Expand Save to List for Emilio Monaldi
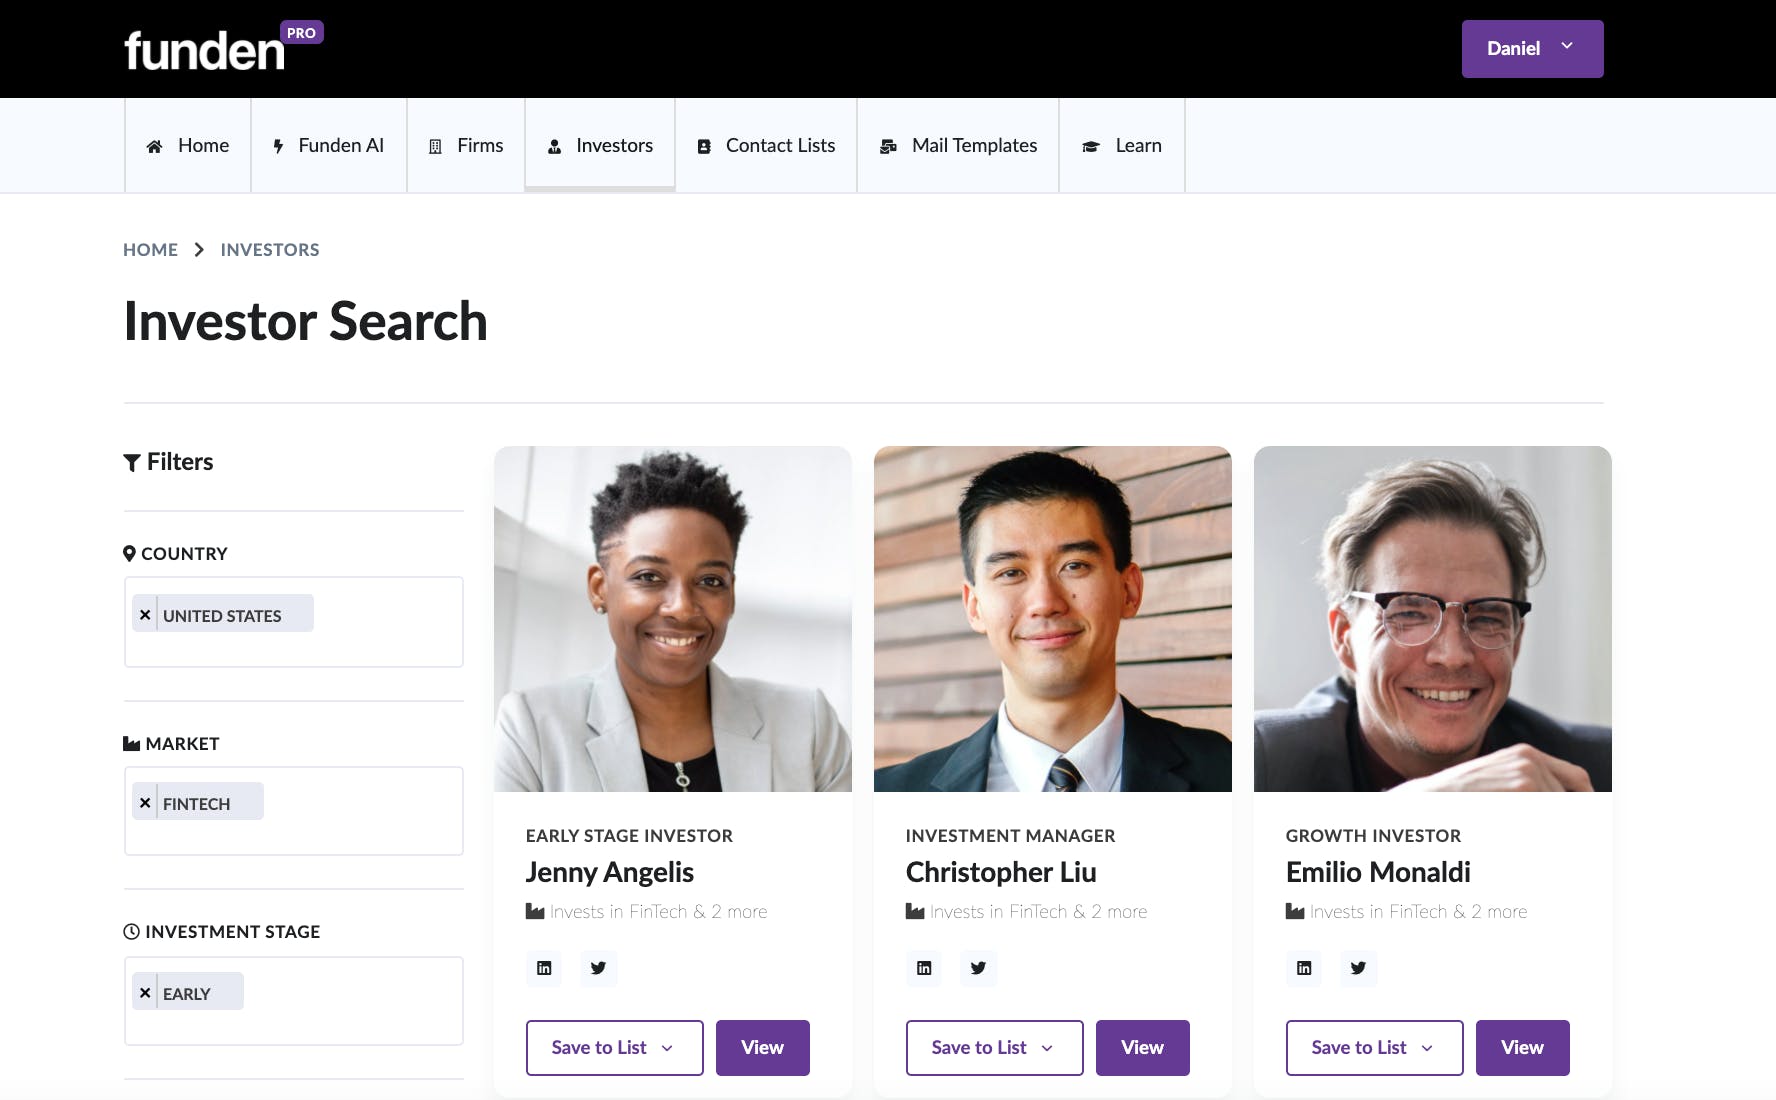The image size is (1776, 1100). 1374,1048
